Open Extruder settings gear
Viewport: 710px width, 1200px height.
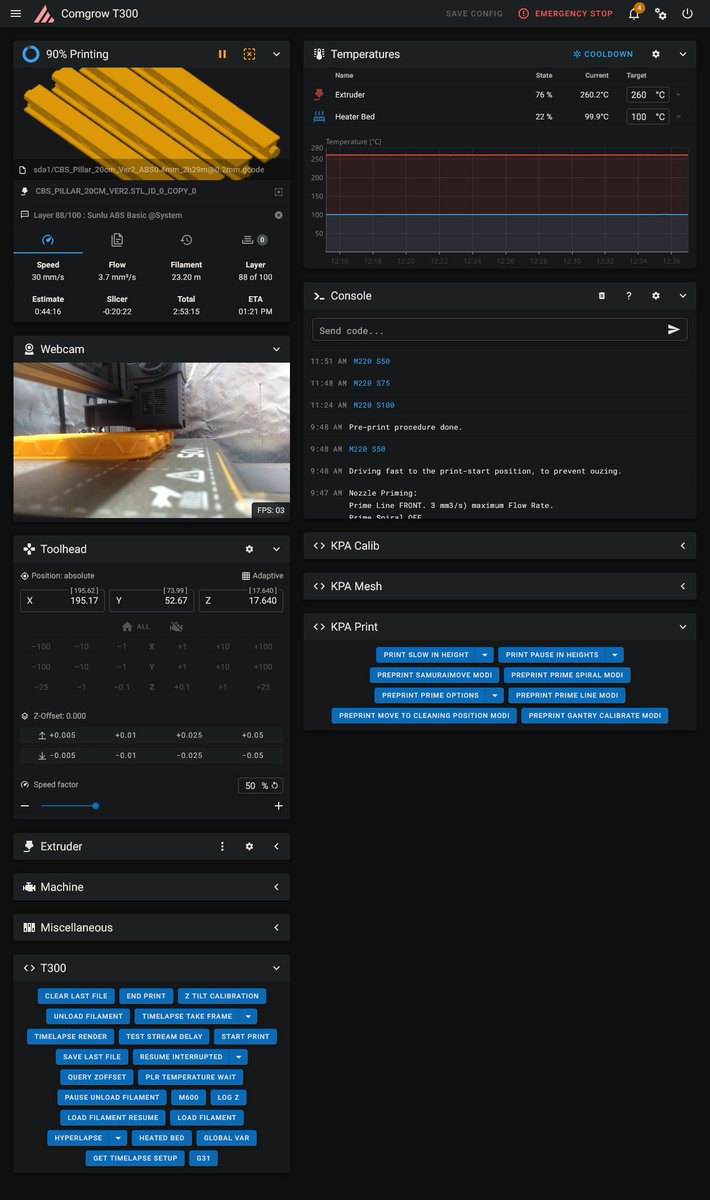tap(249, 846)
